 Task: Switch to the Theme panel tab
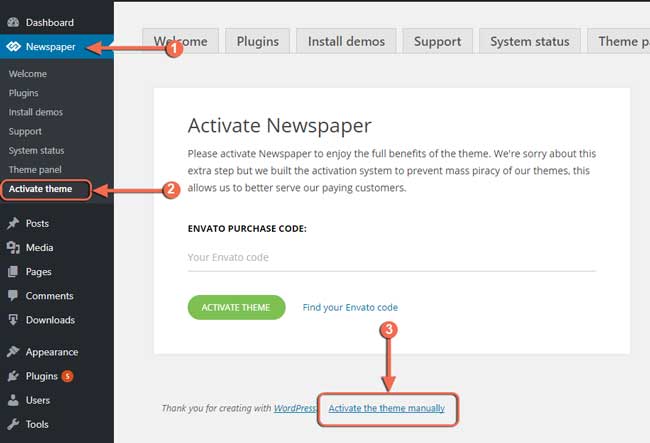(x=618, y=41)
